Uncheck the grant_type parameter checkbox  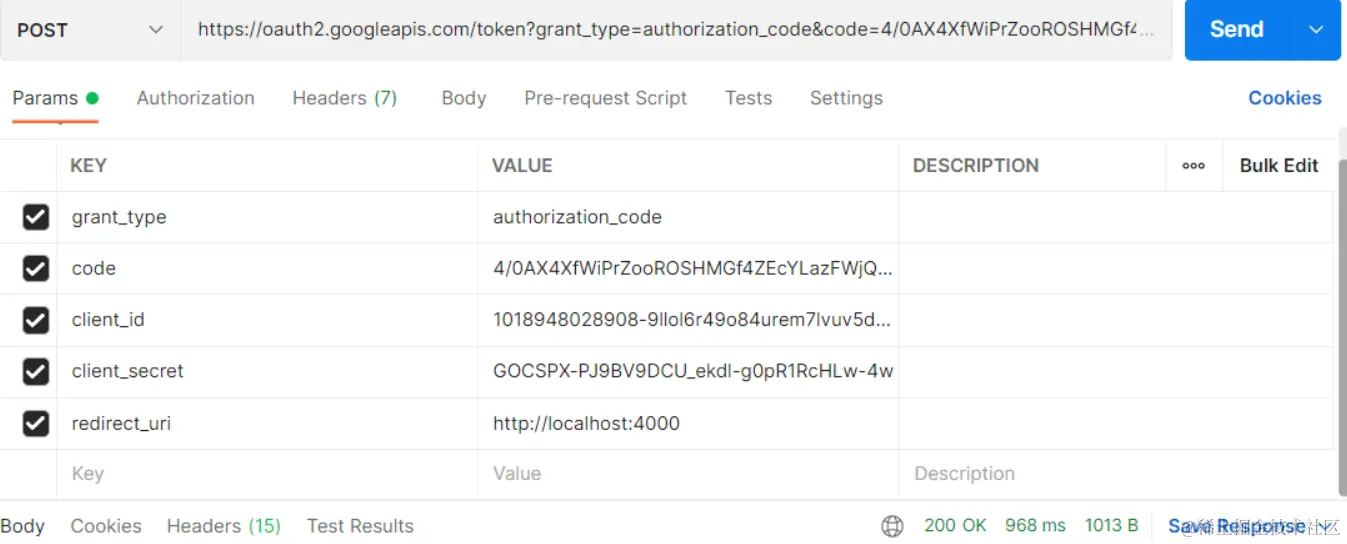[x=36, y=217]
